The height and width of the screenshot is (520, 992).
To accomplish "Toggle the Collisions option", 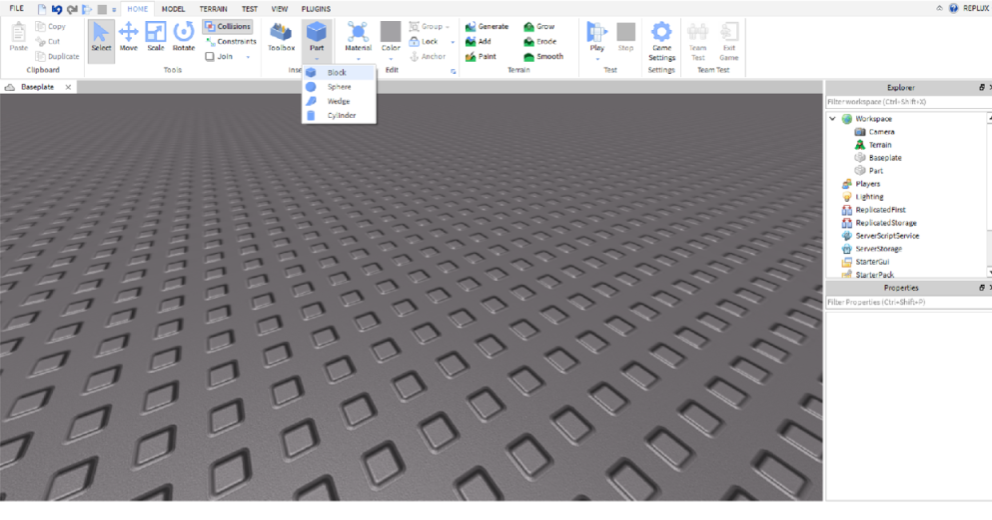I will point(227,27).
